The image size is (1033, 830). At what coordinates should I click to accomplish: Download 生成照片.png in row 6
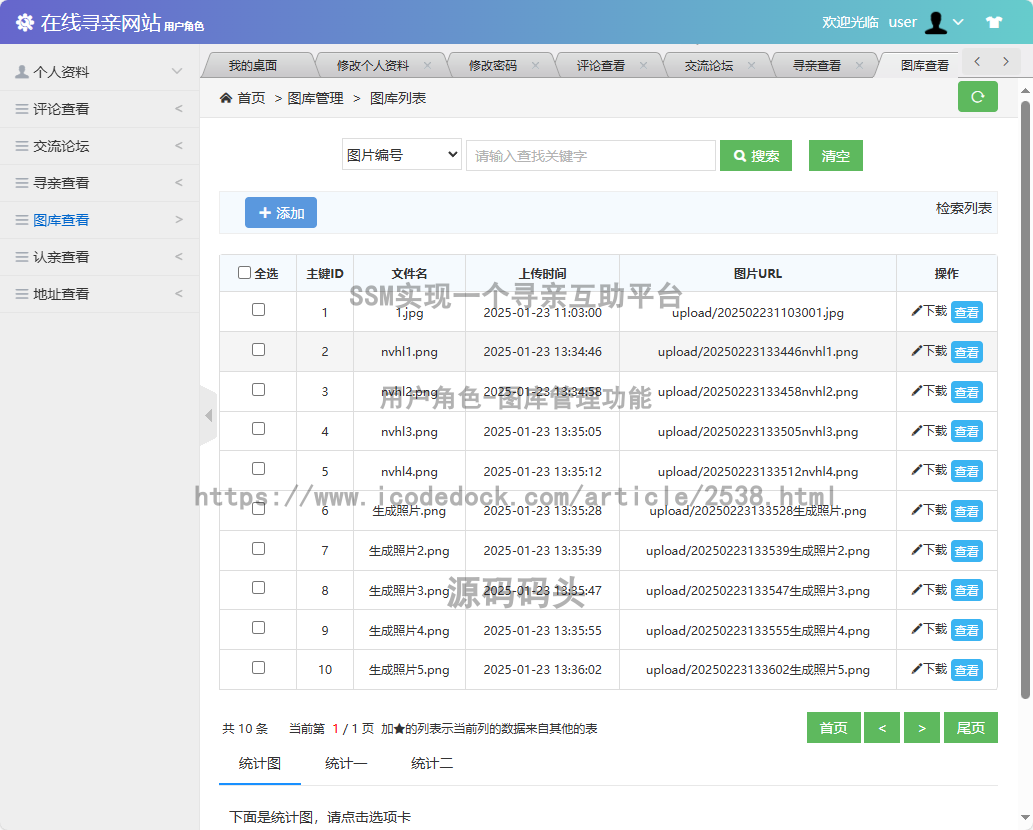pos(929,511)
